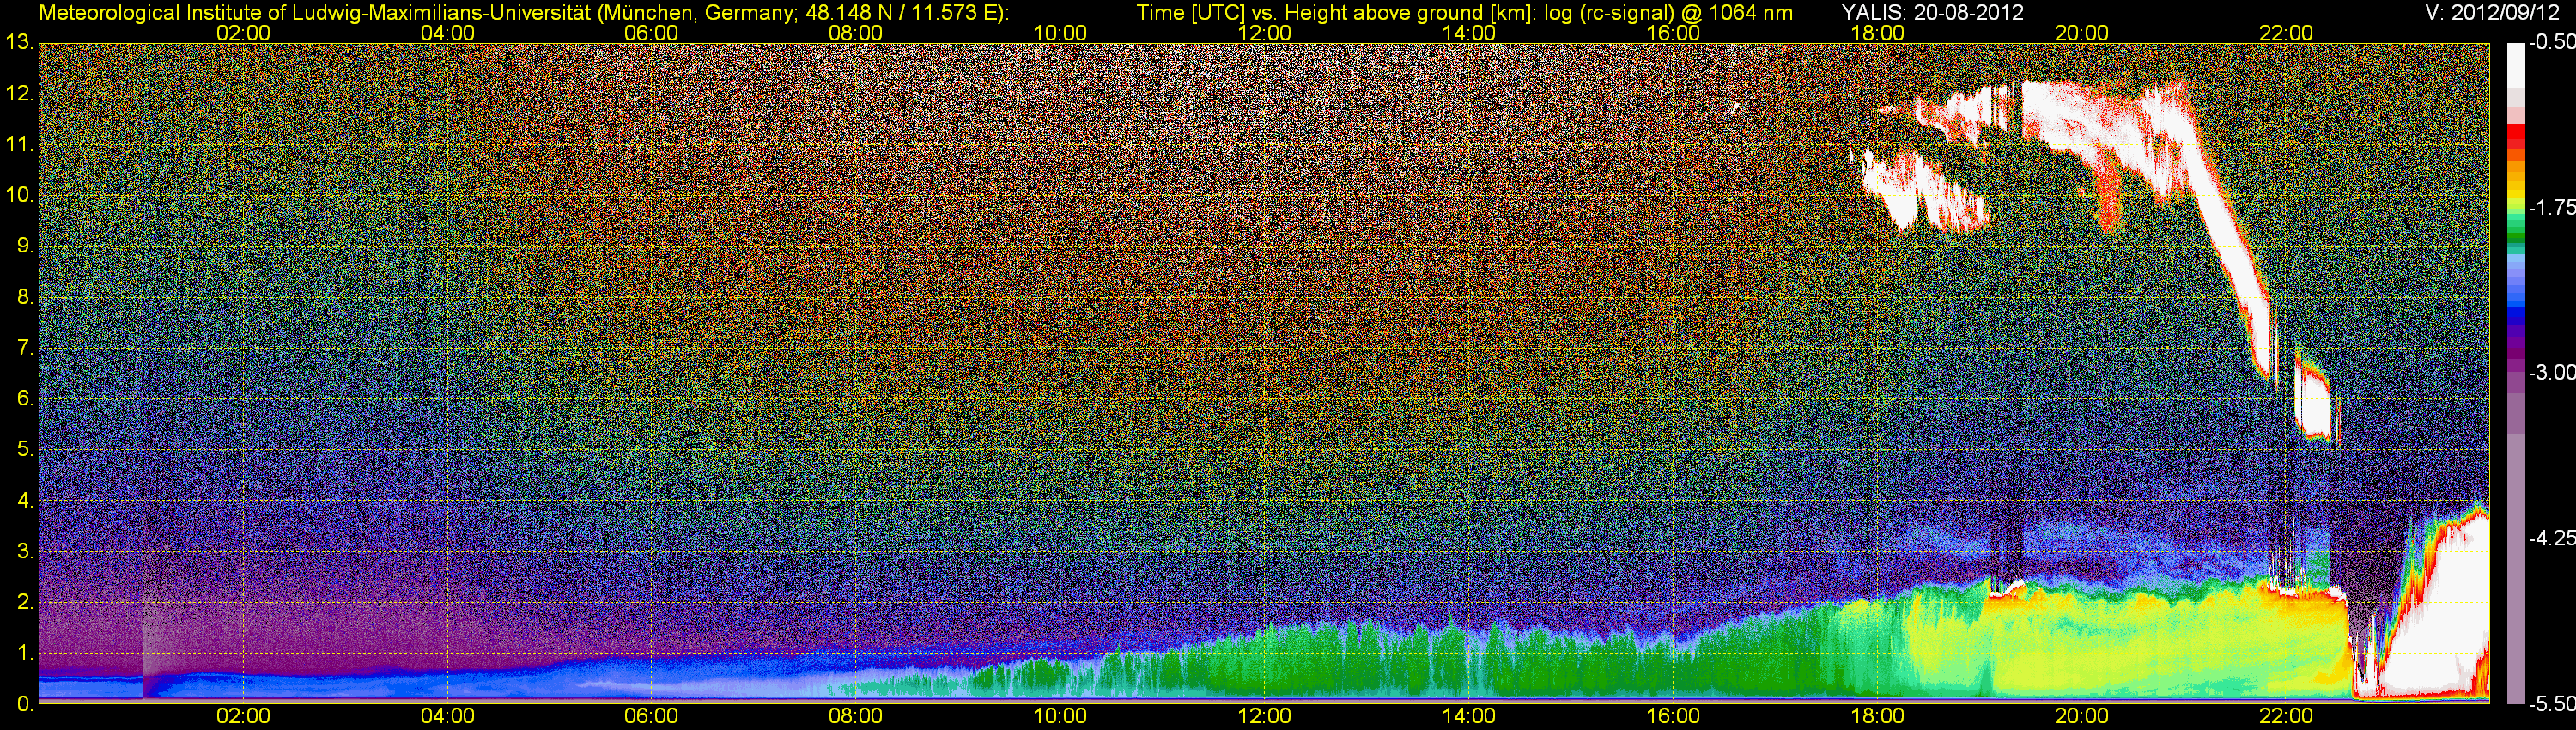
Task: Click '06:00' on the lower time axis
Action: tap(651, 716)
